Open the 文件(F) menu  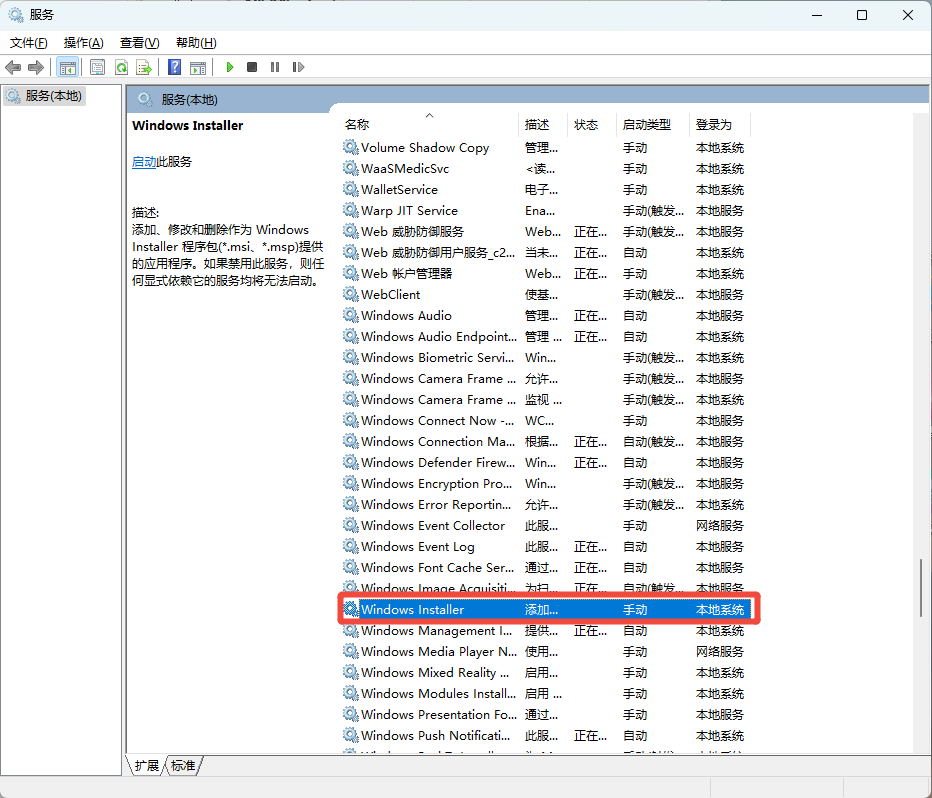[29, 43]
